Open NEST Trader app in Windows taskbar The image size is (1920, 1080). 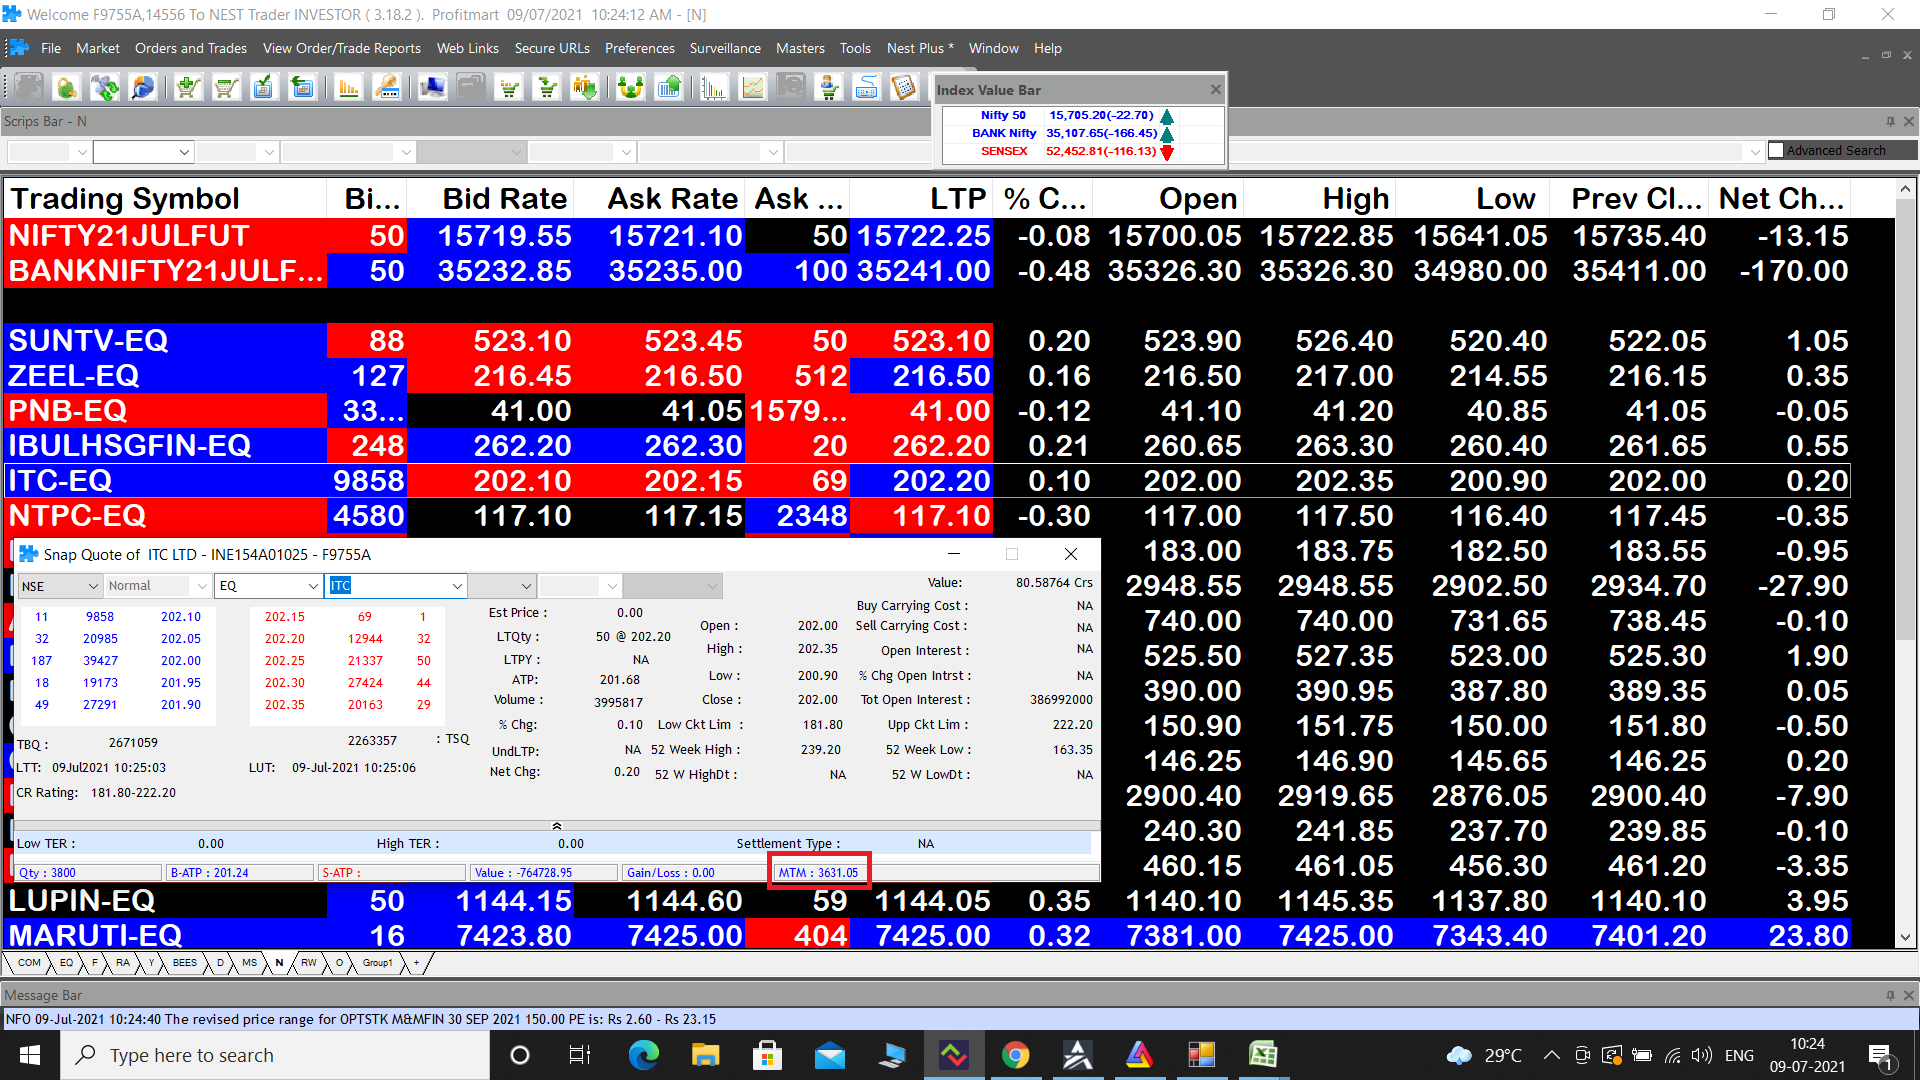click(x=954, y=1055)
